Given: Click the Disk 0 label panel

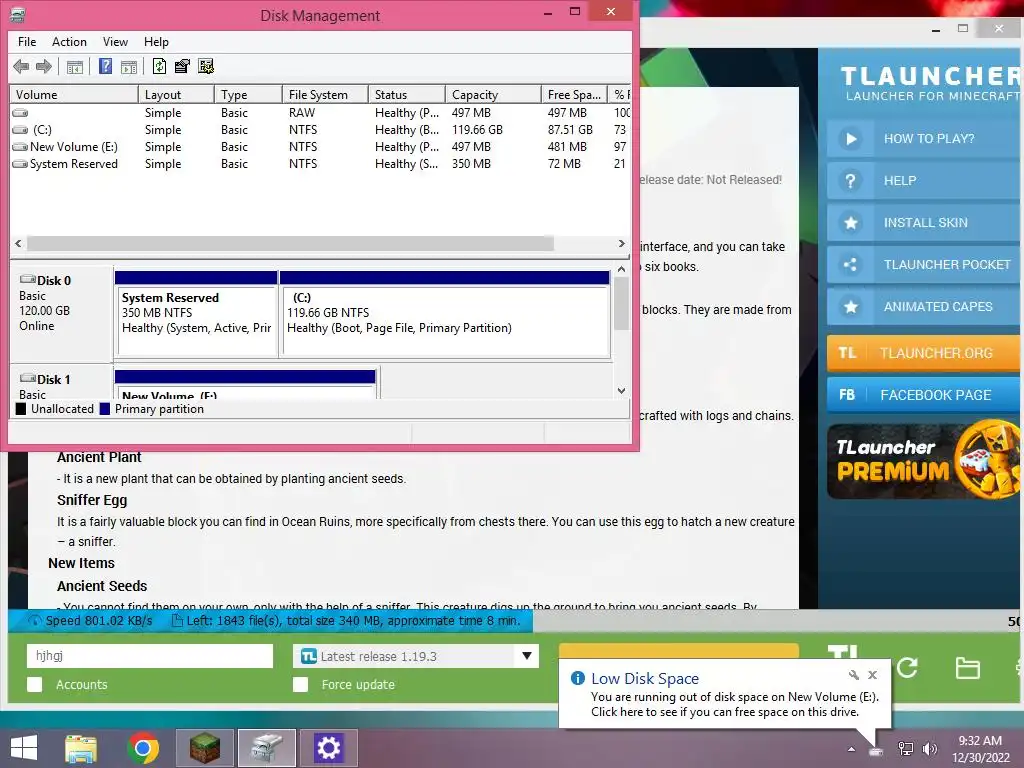Looking at the screenshot, I should click(x=61, y=313).
